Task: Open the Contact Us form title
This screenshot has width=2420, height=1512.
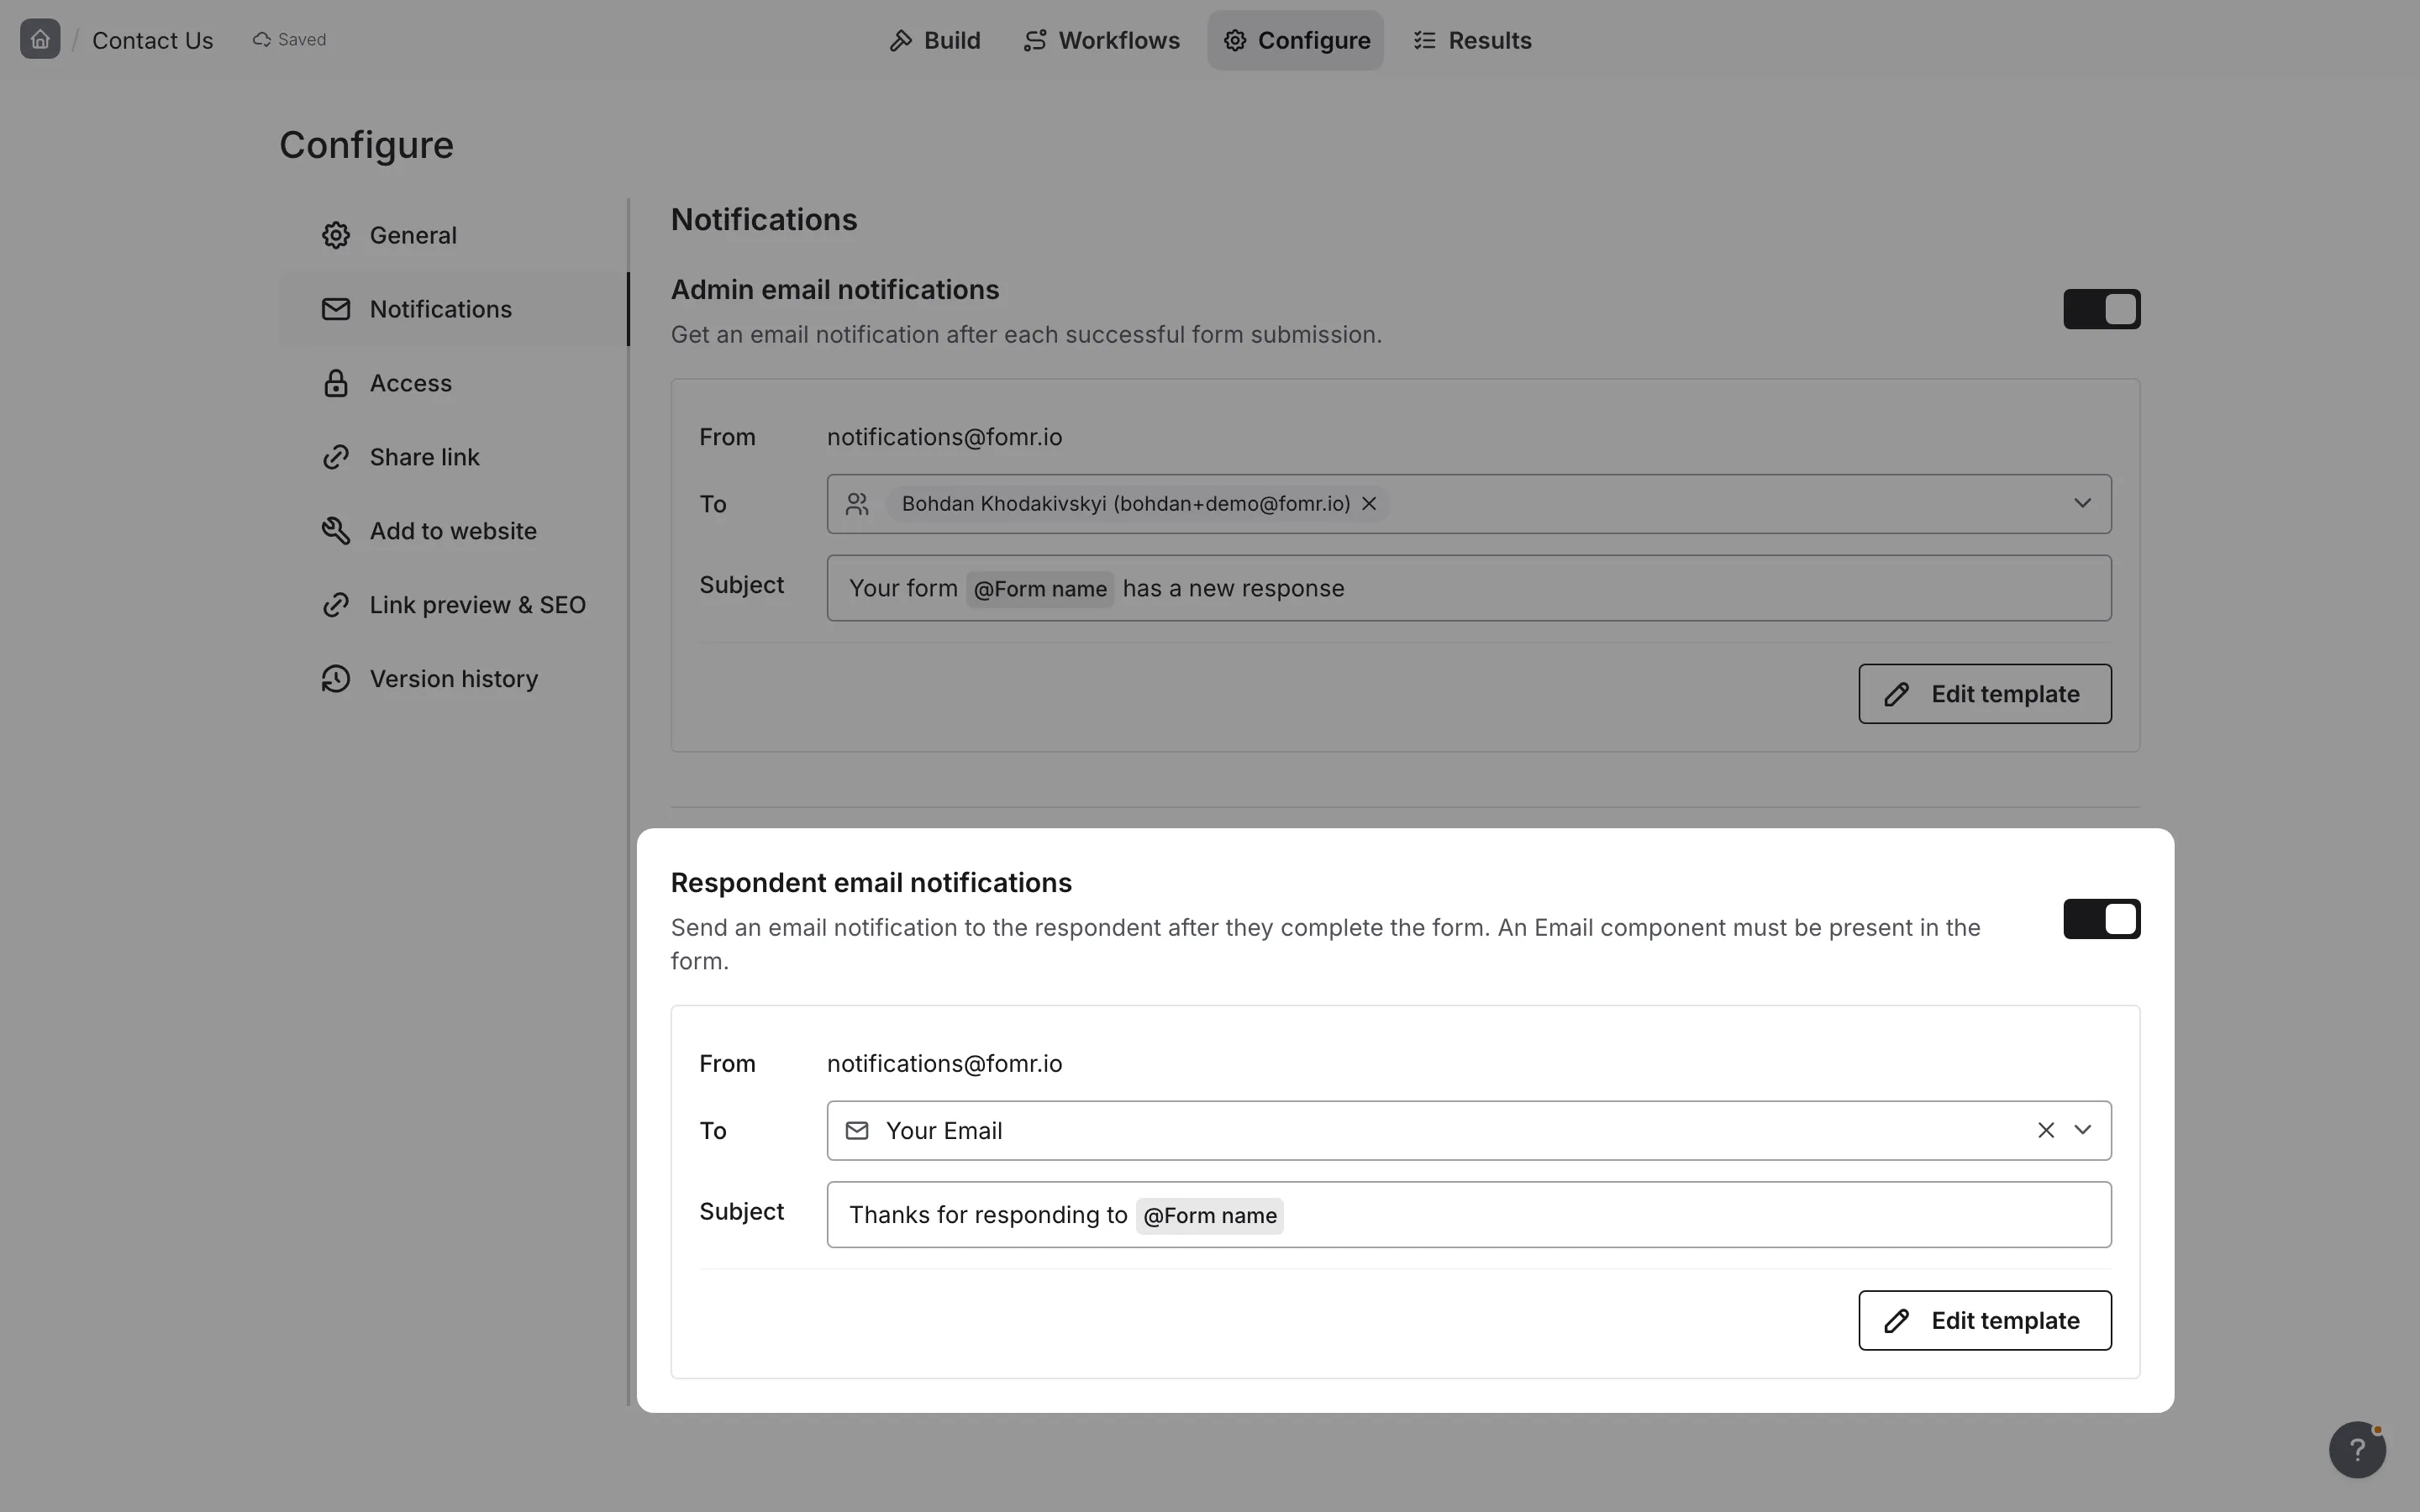Action: 153,40
